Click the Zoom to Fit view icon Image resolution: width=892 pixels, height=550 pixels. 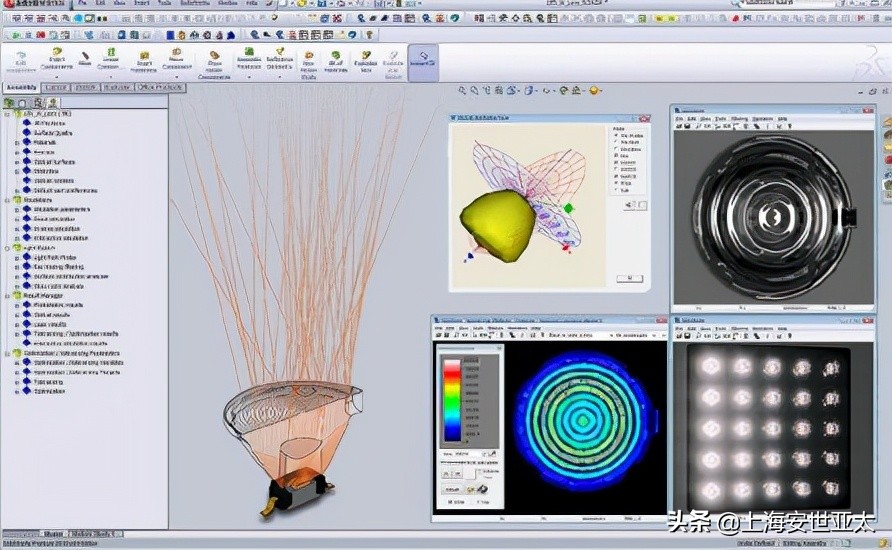tap(462, 90)
